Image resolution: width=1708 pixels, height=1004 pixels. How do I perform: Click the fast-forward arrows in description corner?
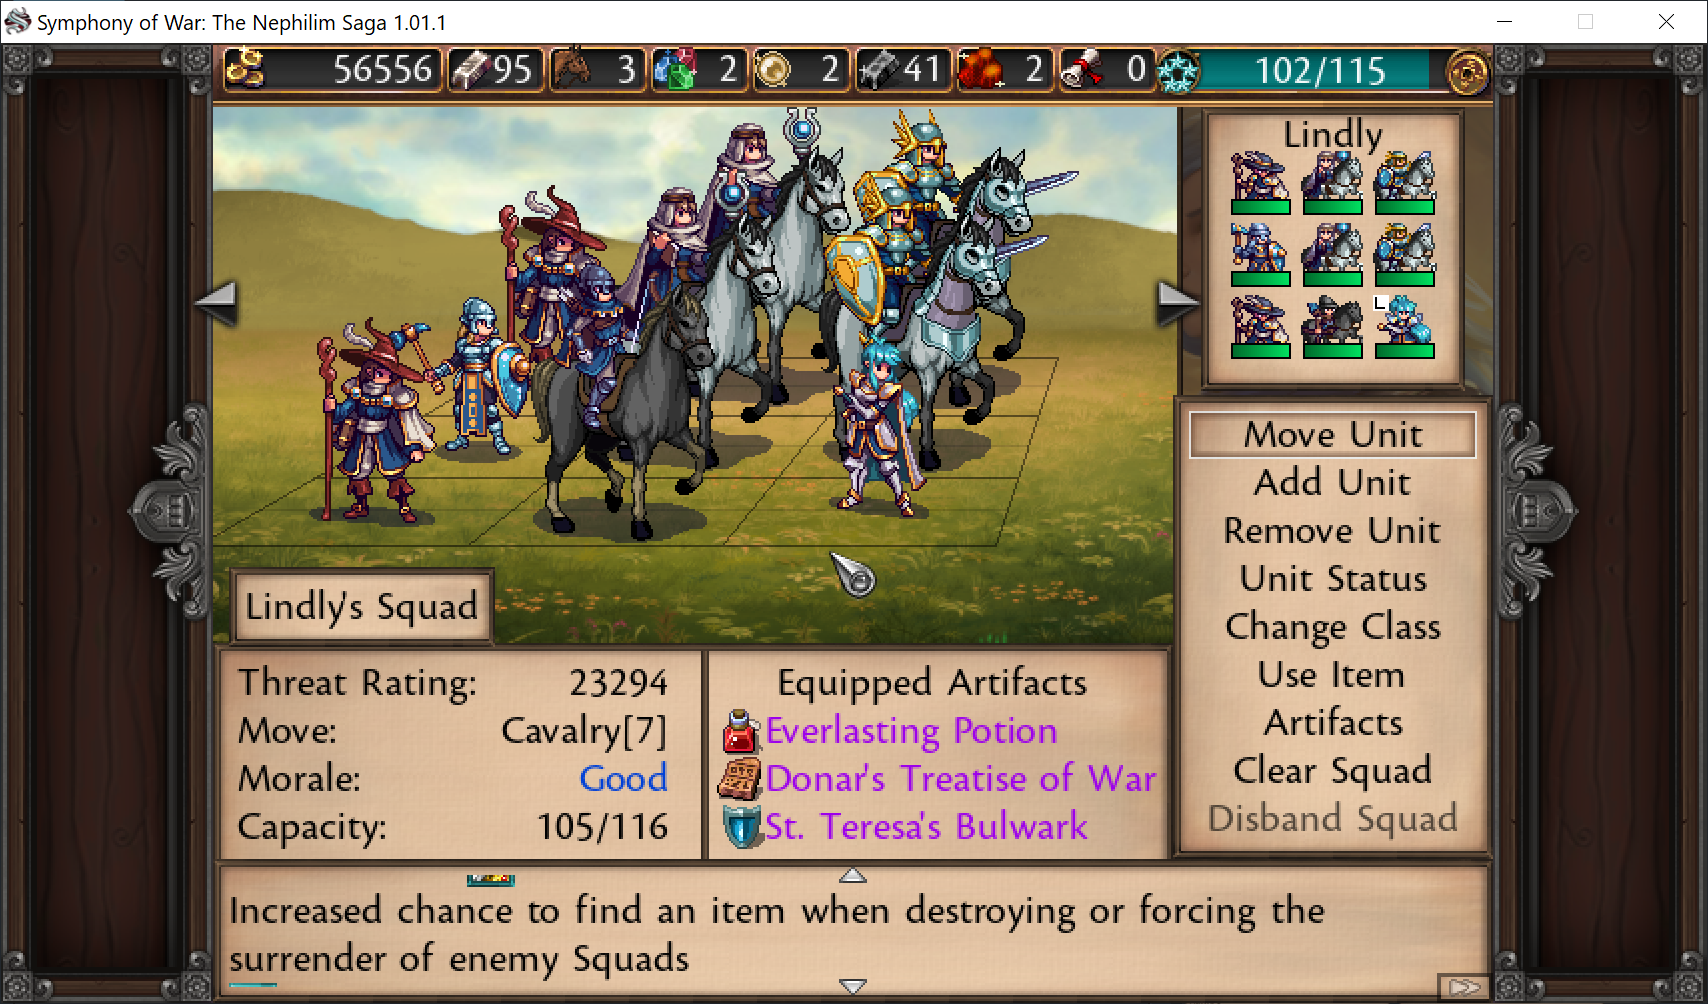tap(1465, 987)
